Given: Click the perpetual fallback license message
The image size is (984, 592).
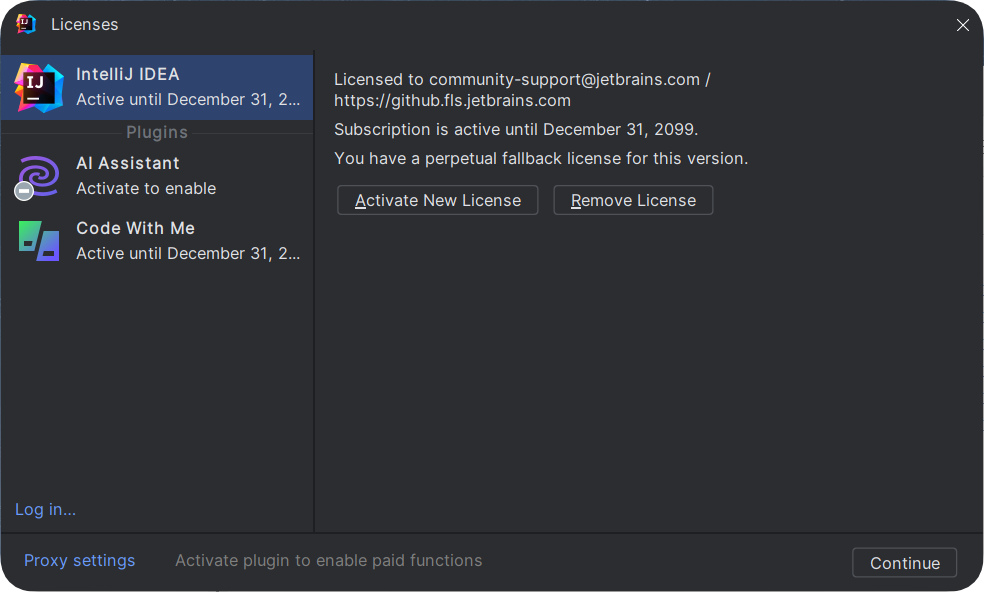Looking at the screenshot, I should [x=541, y=158].
